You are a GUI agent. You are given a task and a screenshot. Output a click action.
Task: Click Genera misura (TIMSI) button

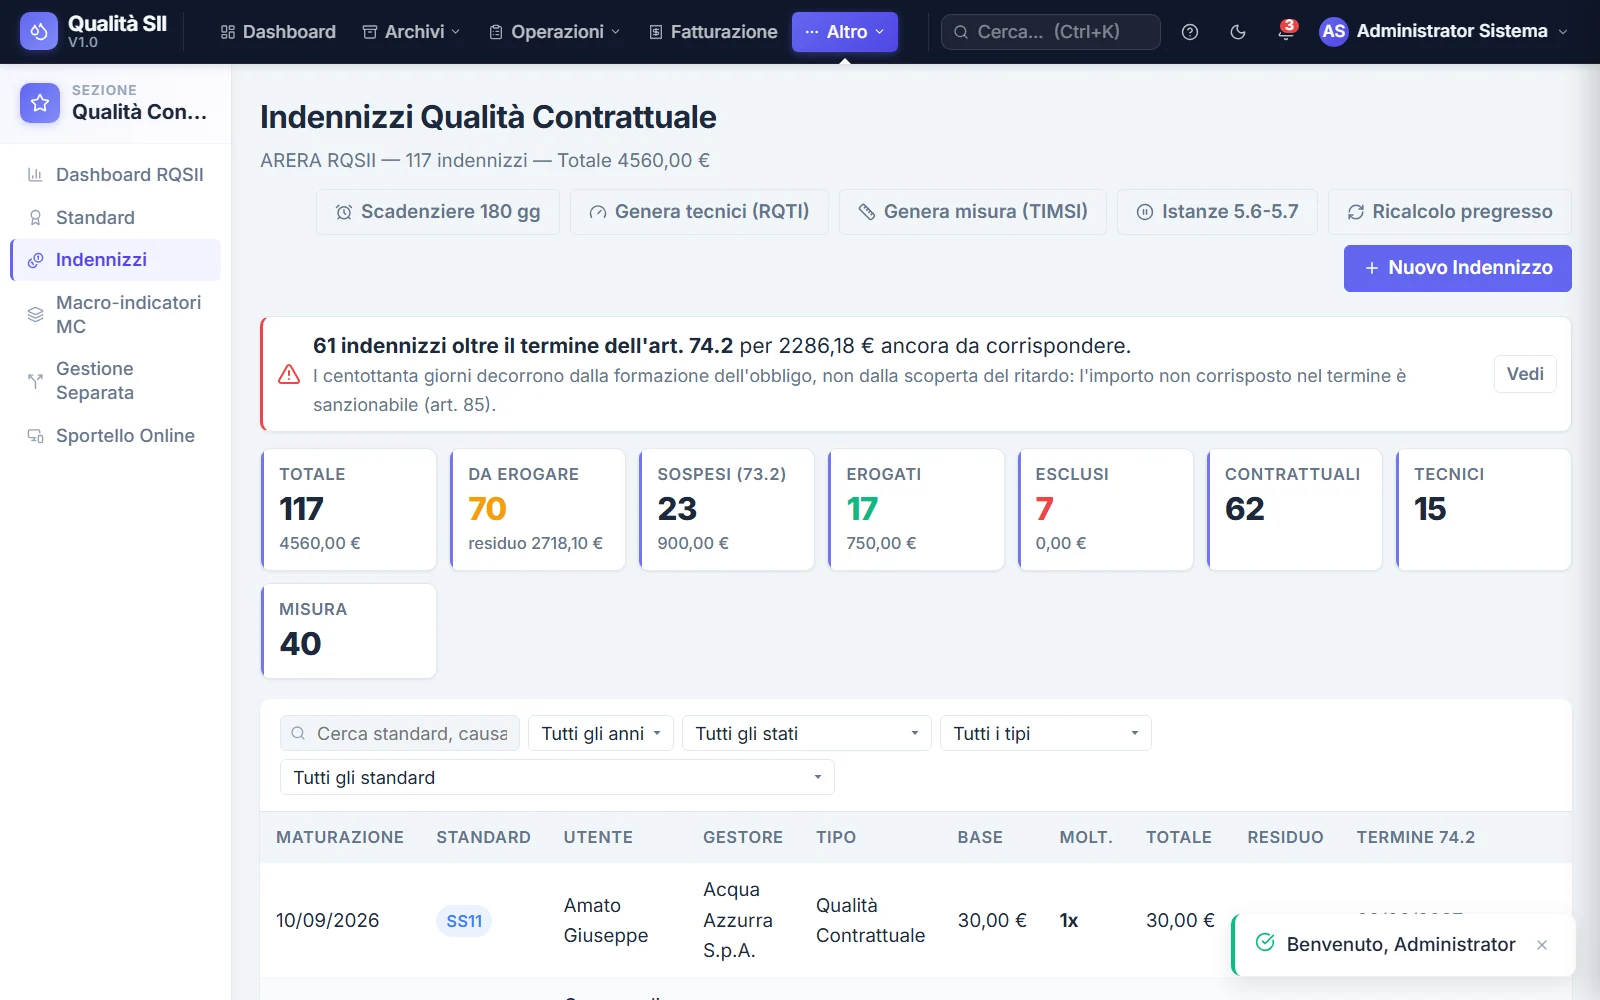coord(973,212)
